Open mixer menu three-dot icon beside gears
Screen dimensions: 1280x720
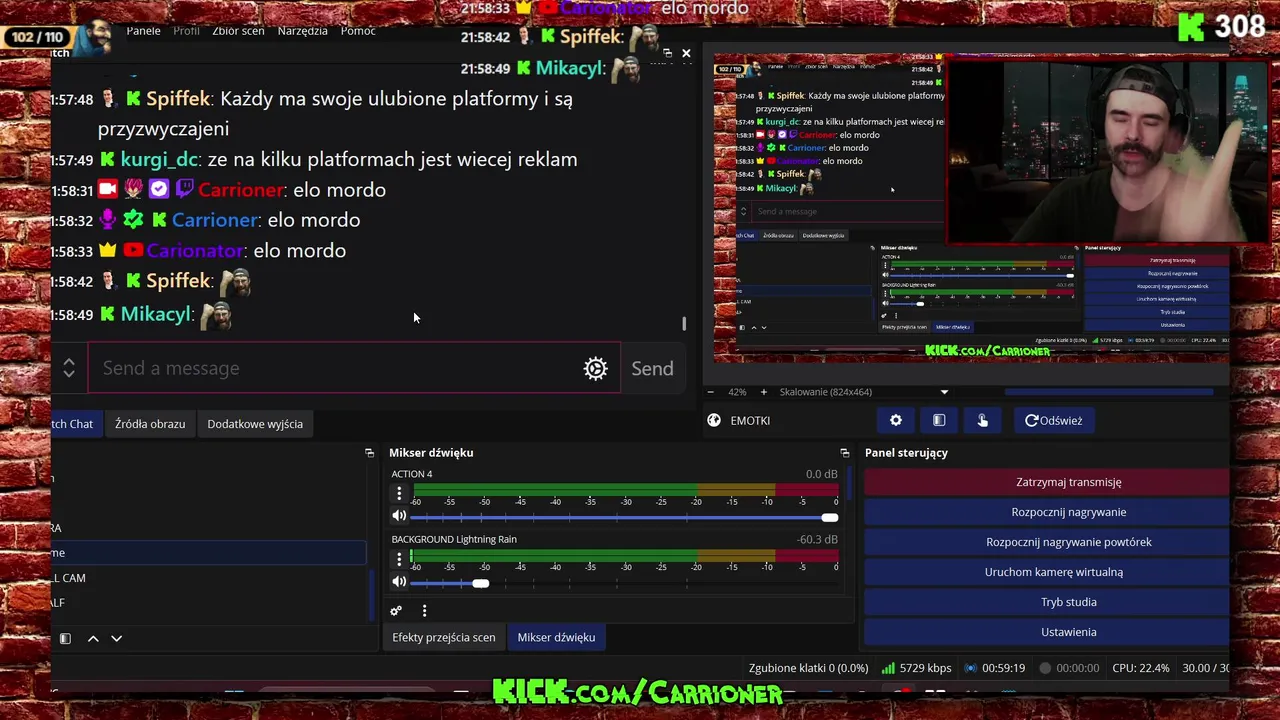pos(424,611)
